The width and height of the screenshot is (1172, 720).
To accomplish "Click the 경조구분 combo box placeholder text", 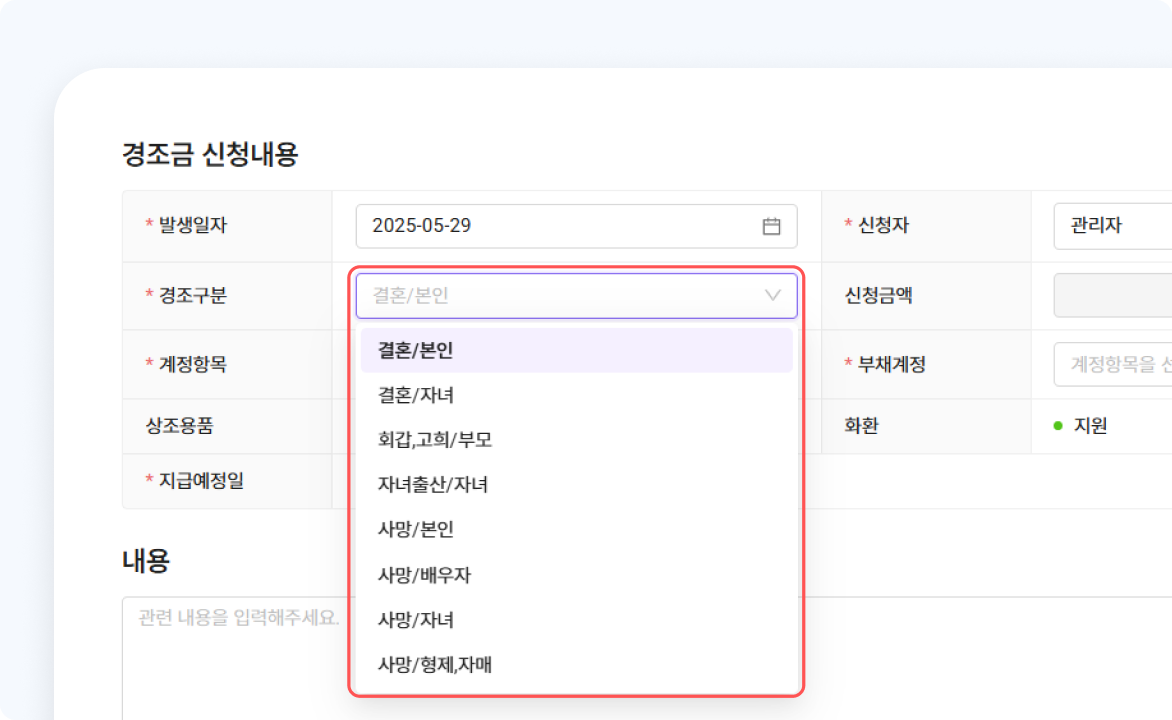I will point(411,295).
